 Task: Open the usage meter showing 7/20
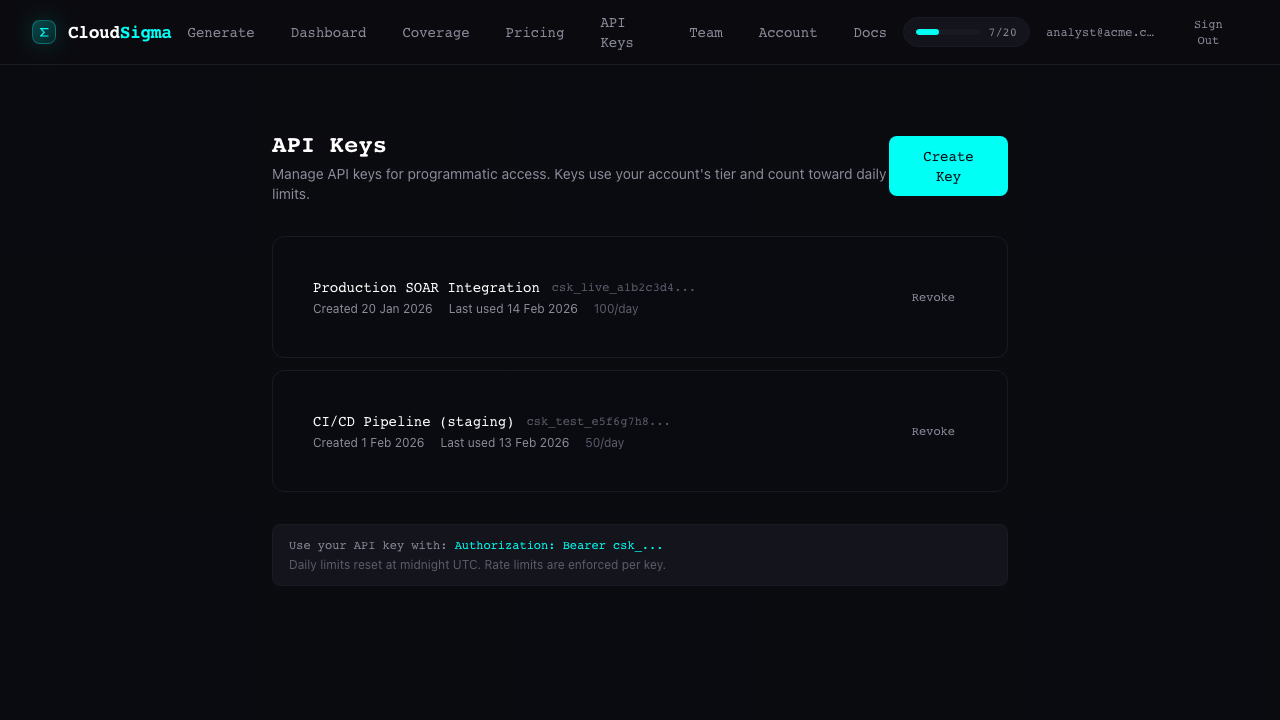[966, 32]
